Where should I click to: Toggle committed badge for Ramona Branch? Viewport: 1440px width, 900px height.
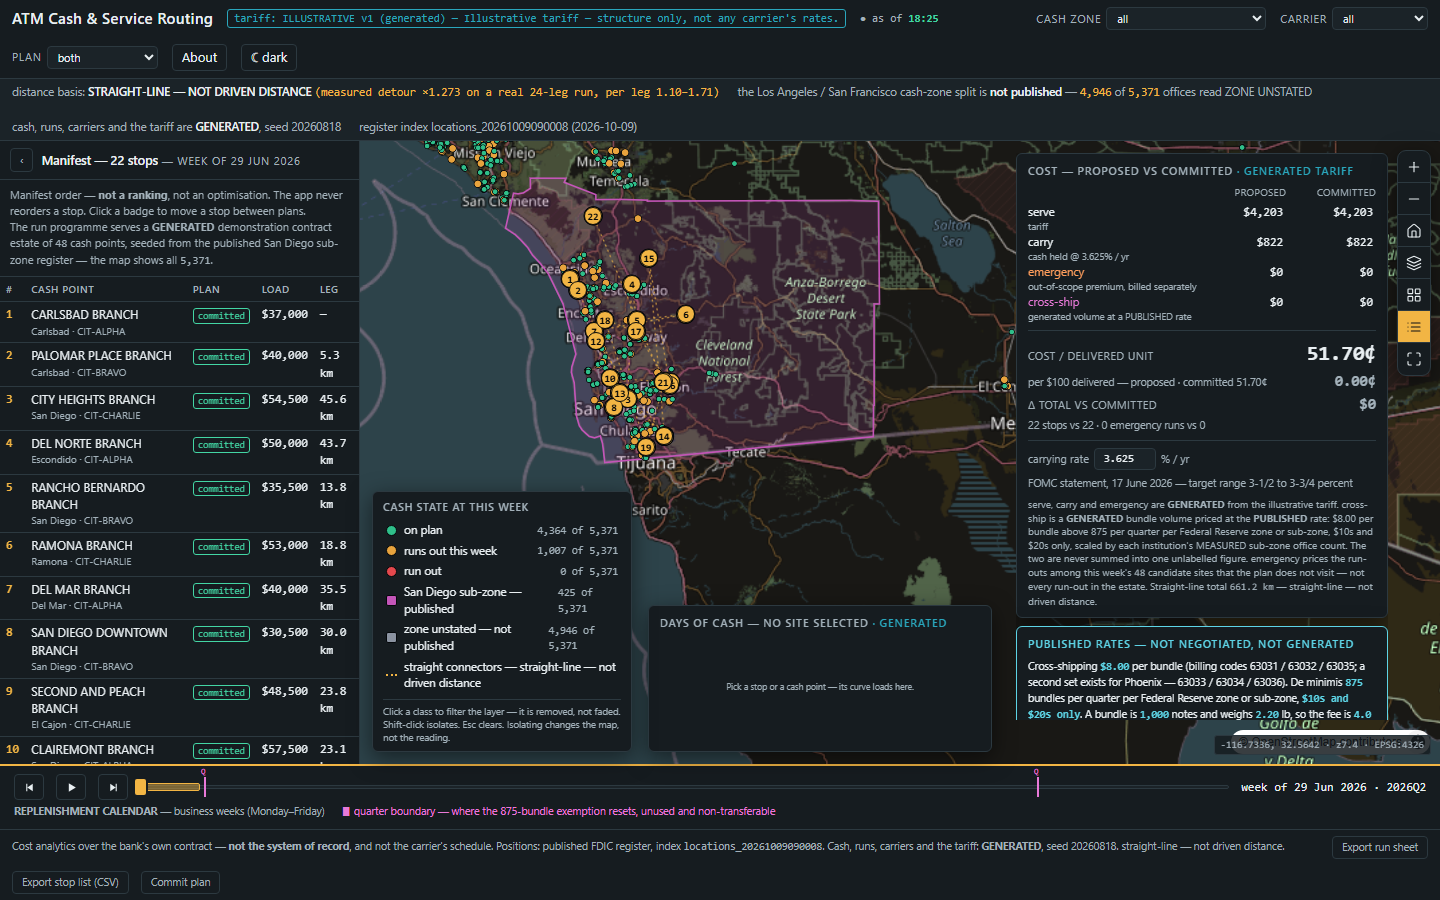tap(221, 547)
